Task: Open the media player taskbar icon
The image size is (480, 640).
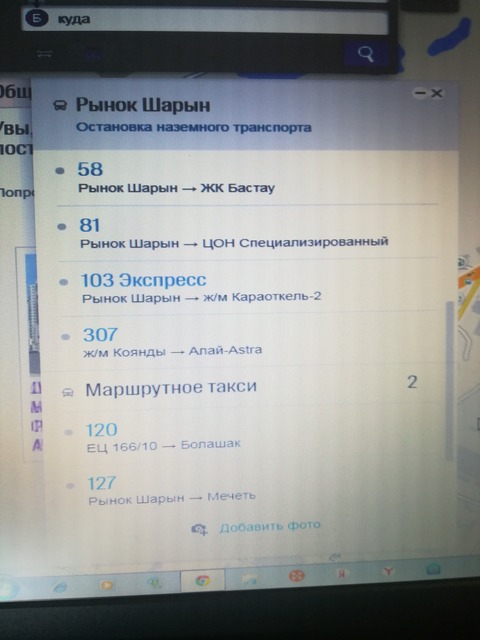Action: (106, 585)
